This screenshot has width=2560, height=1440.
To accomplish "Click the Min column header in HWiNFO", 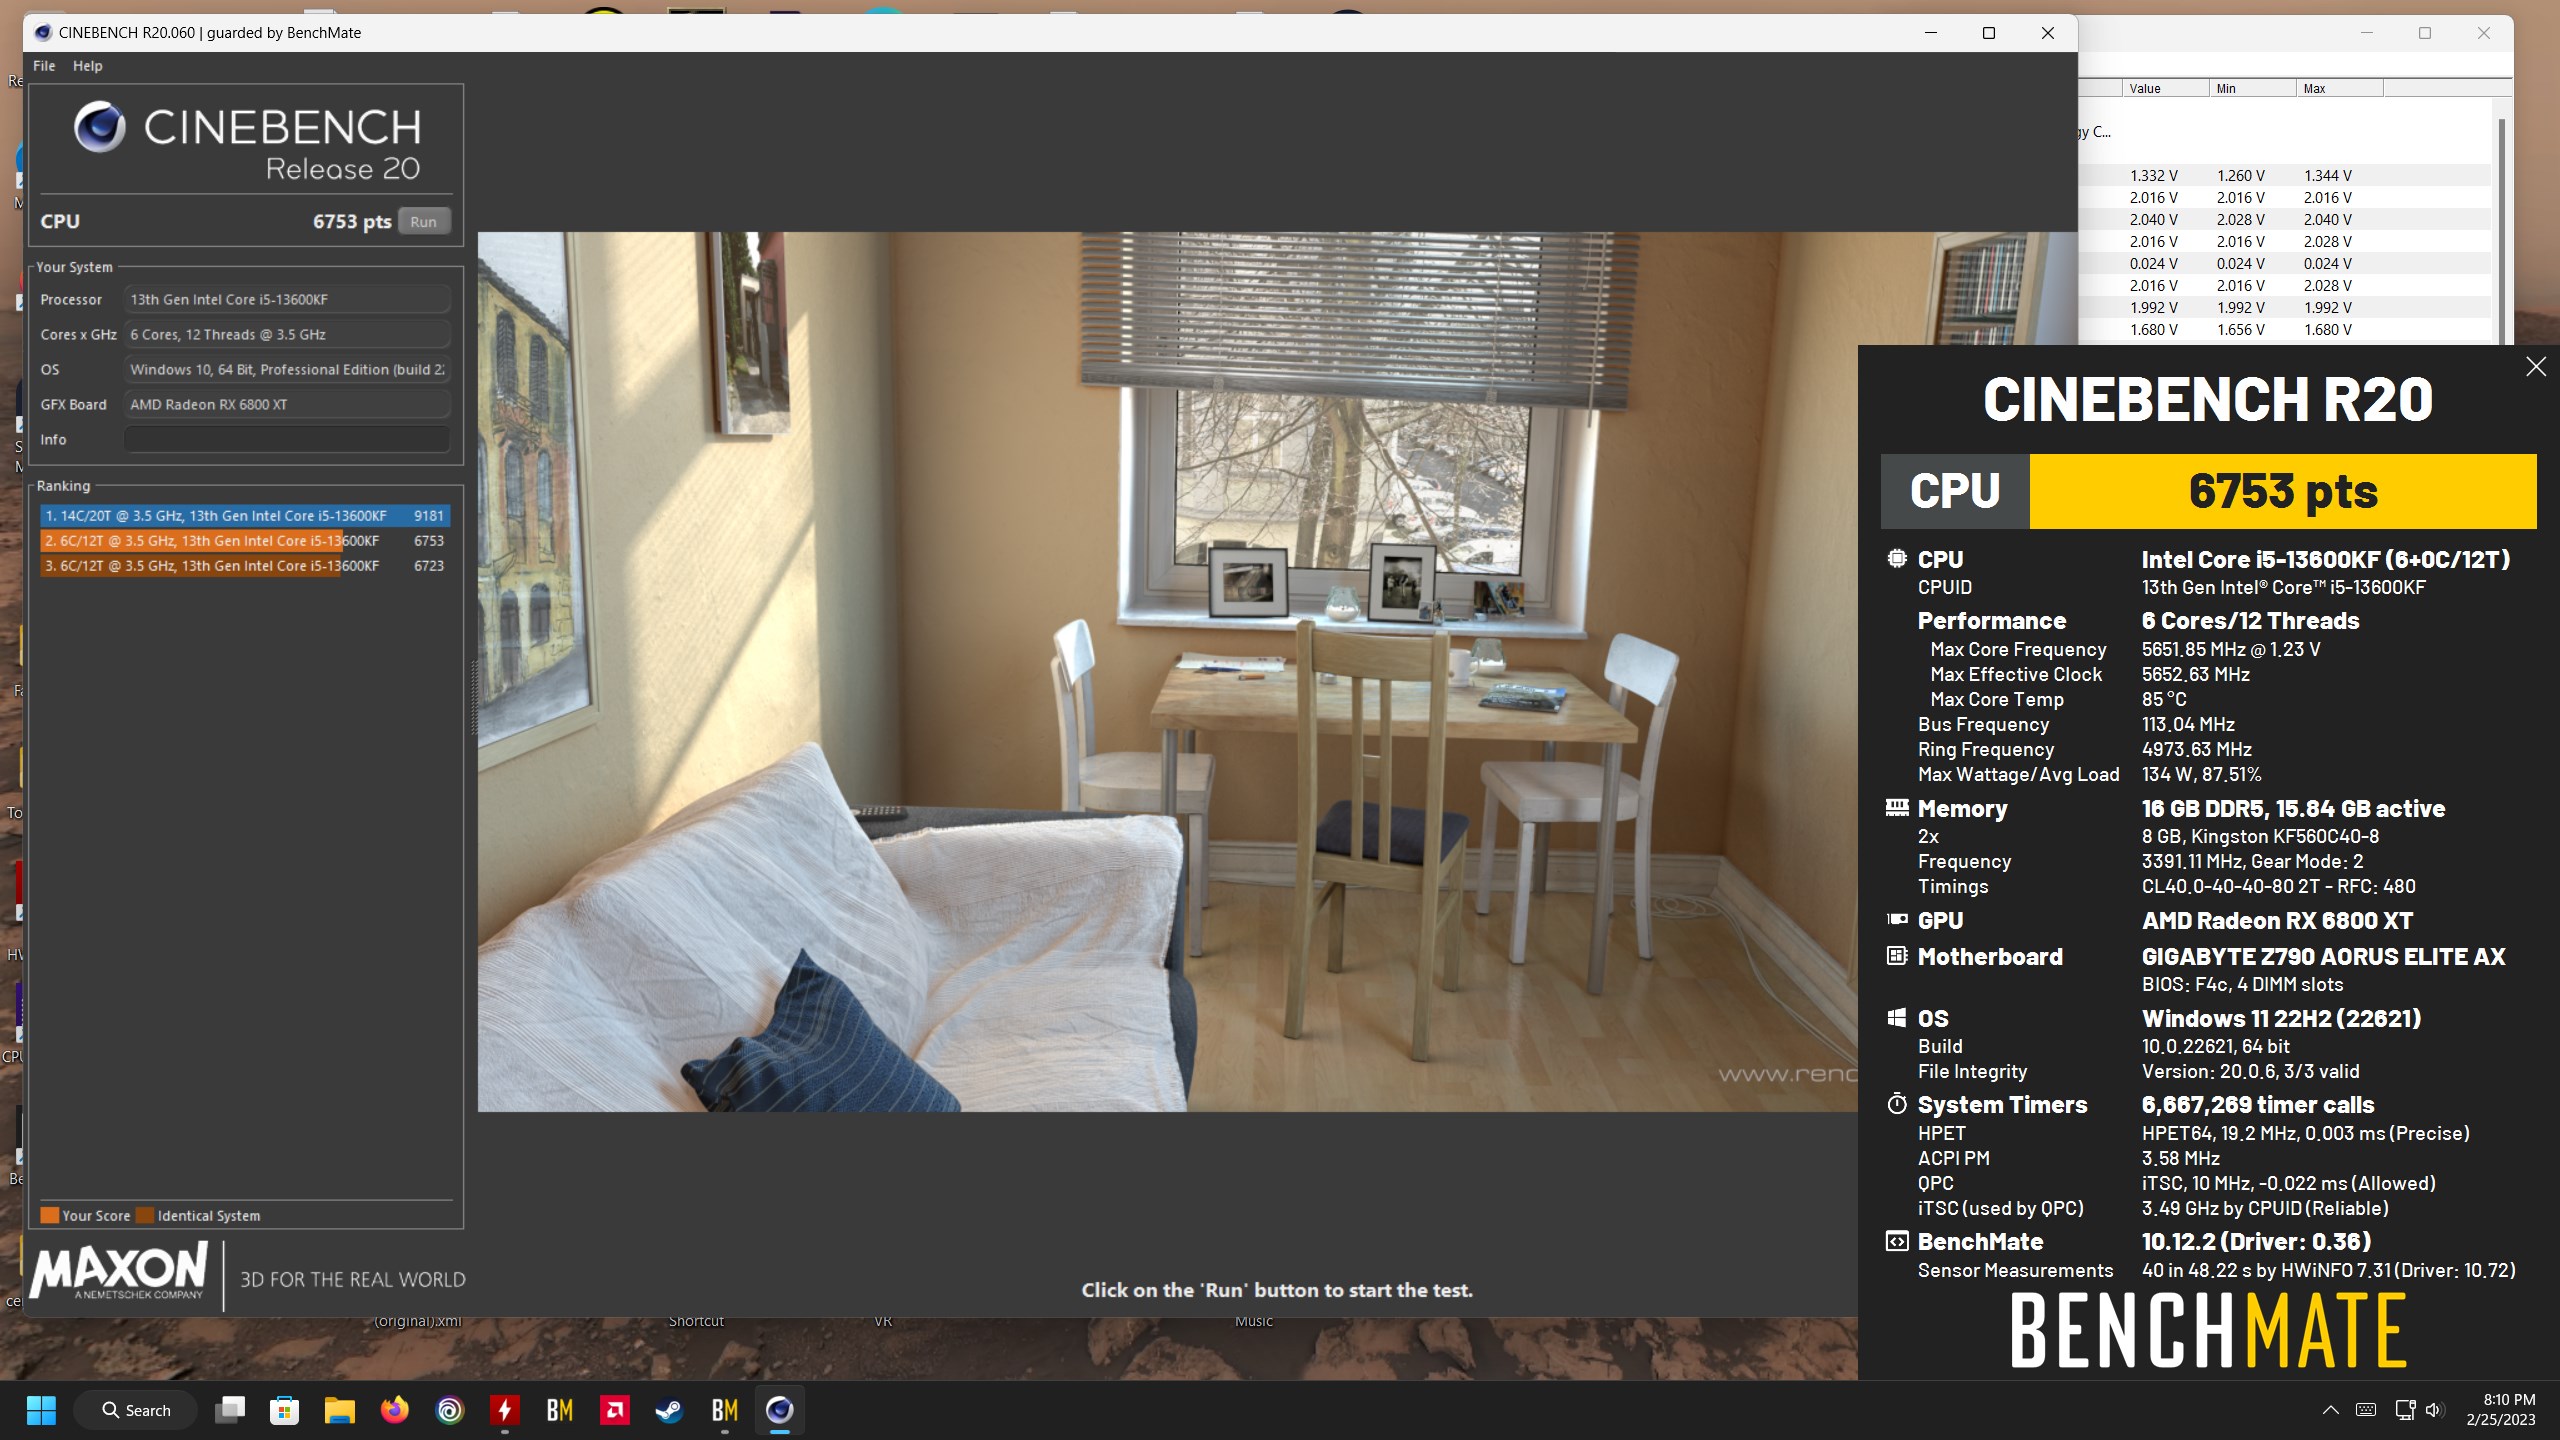I will coord(2252,88).
